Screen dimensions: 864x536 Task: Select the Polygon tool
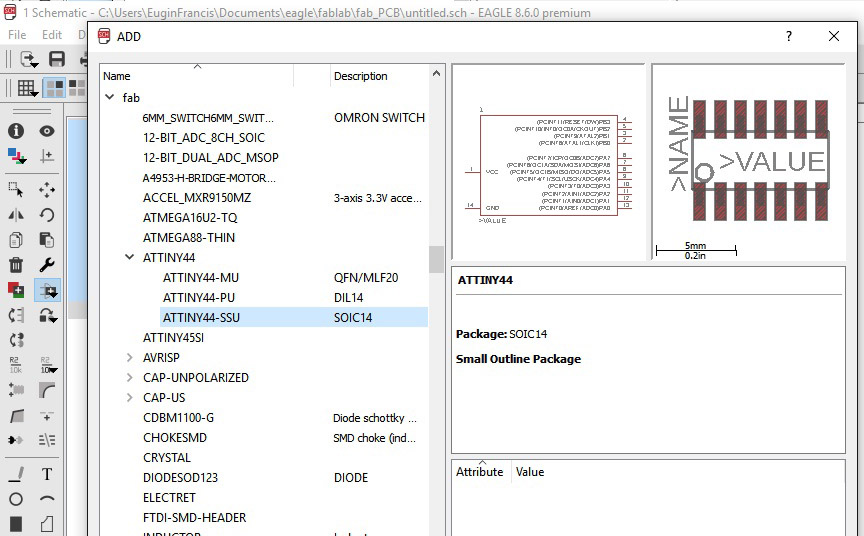click(47, 524)
